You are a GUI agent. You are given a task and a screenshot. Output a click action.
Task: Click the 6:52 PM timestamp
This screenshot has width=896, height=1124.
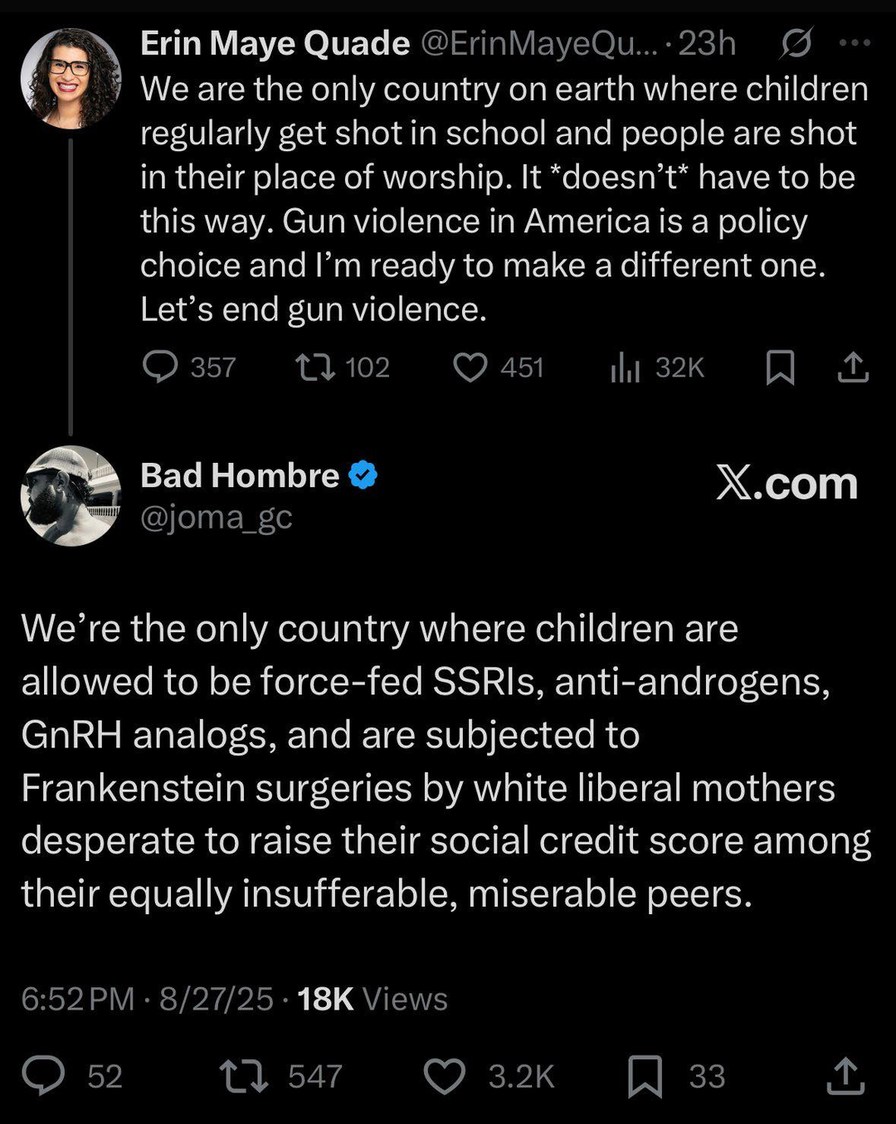click(x=78, y=999)
